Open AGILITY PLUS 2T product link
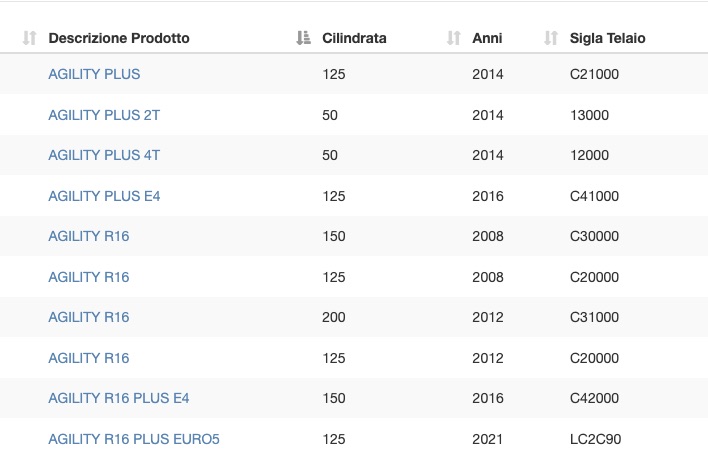708x465 pixels. coord(104,115)
